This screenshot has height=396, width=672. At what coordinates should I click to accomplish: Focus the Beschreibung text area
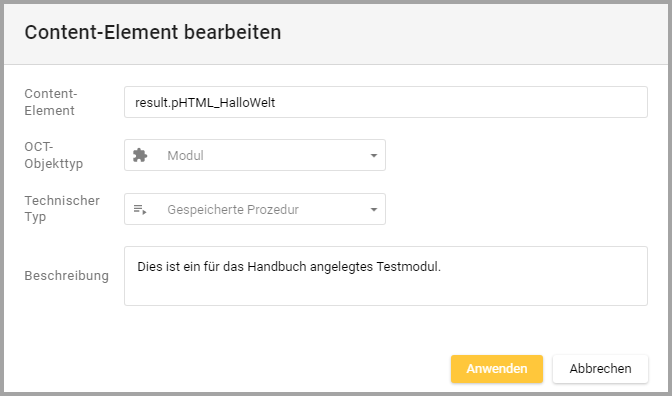coord(386,276)
